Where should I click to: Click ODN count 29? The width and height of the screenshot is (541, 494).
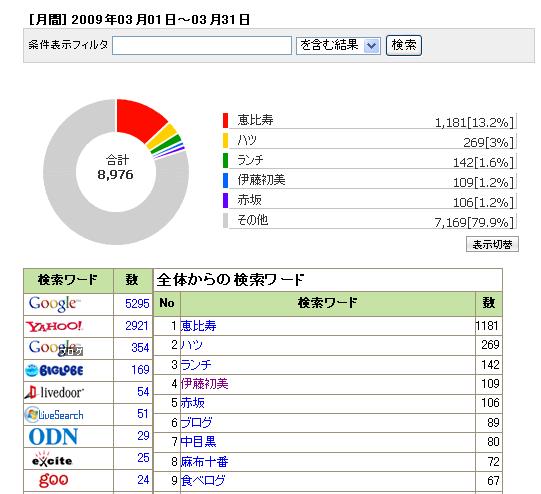143,436
